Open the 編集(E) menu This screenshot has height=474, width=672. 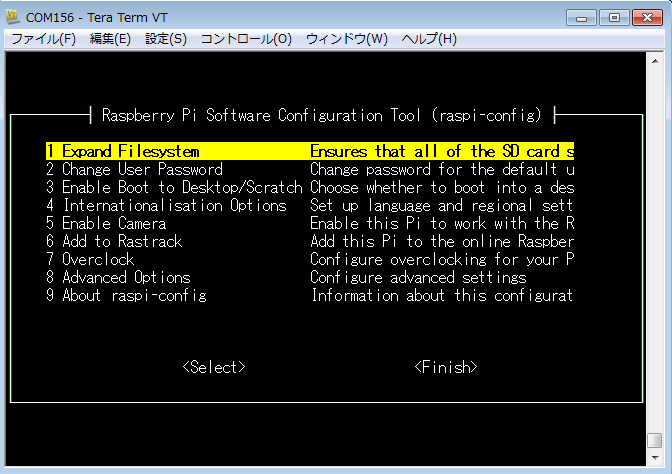coord(110,39)
